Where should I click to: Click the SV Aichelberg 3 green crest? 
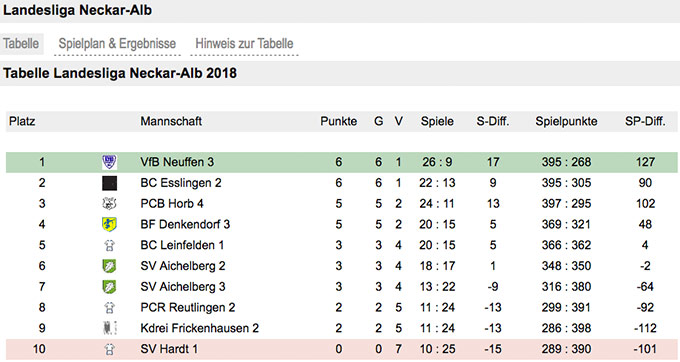point(109,287)
